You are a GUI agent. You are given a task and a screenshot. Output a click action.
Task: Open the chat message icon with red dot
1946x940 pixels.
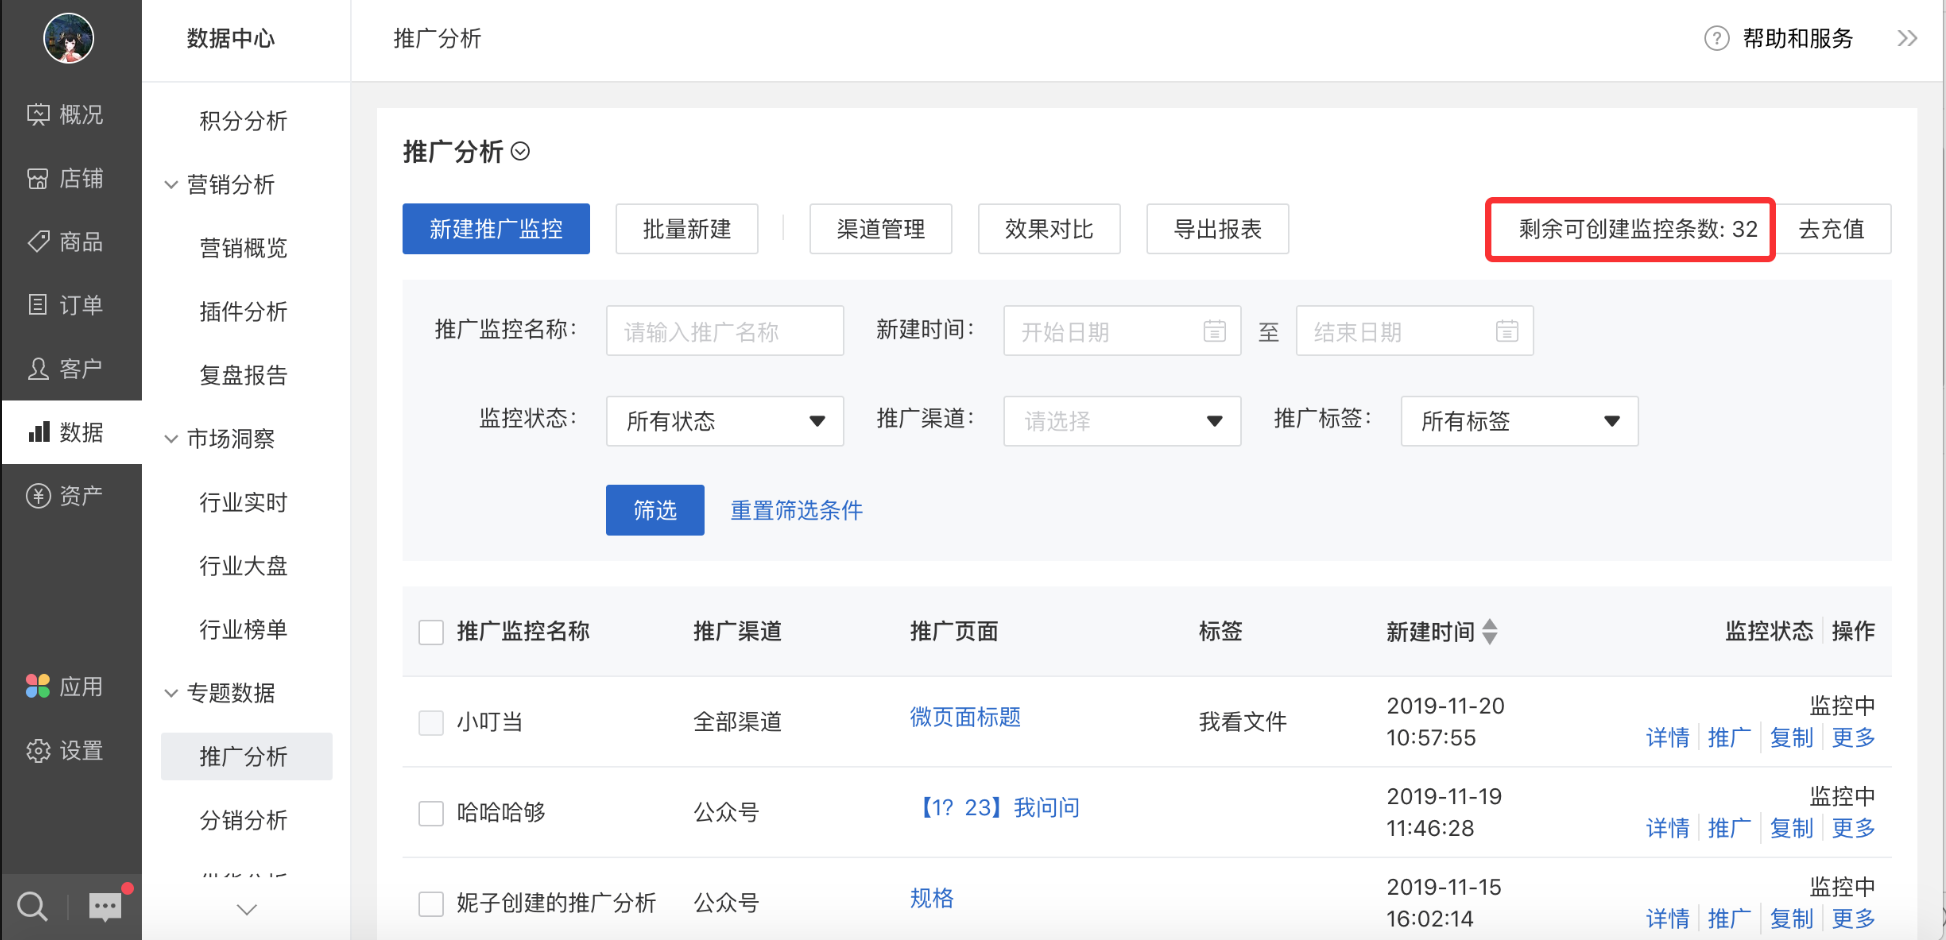[x=105, y=906]
